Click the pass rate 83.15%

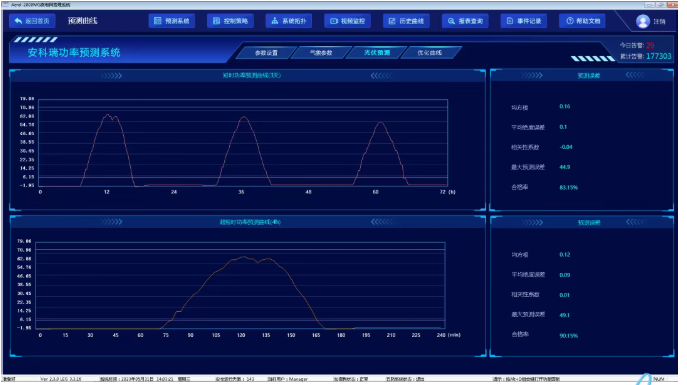pyautogui.click(x=569, y=187)
